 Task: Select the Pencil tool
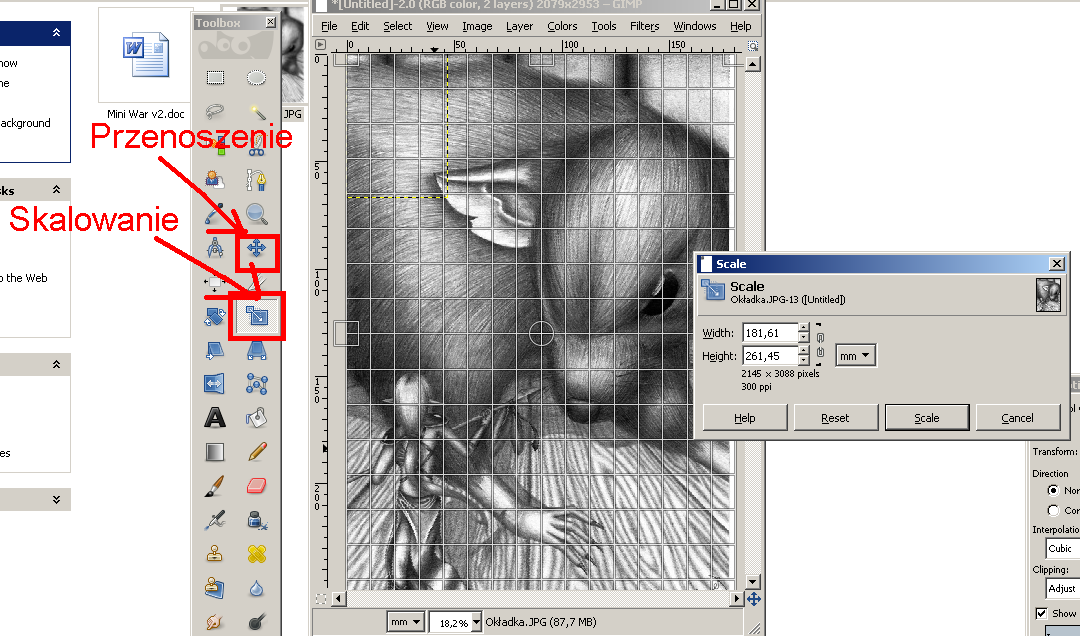point(257,452)
